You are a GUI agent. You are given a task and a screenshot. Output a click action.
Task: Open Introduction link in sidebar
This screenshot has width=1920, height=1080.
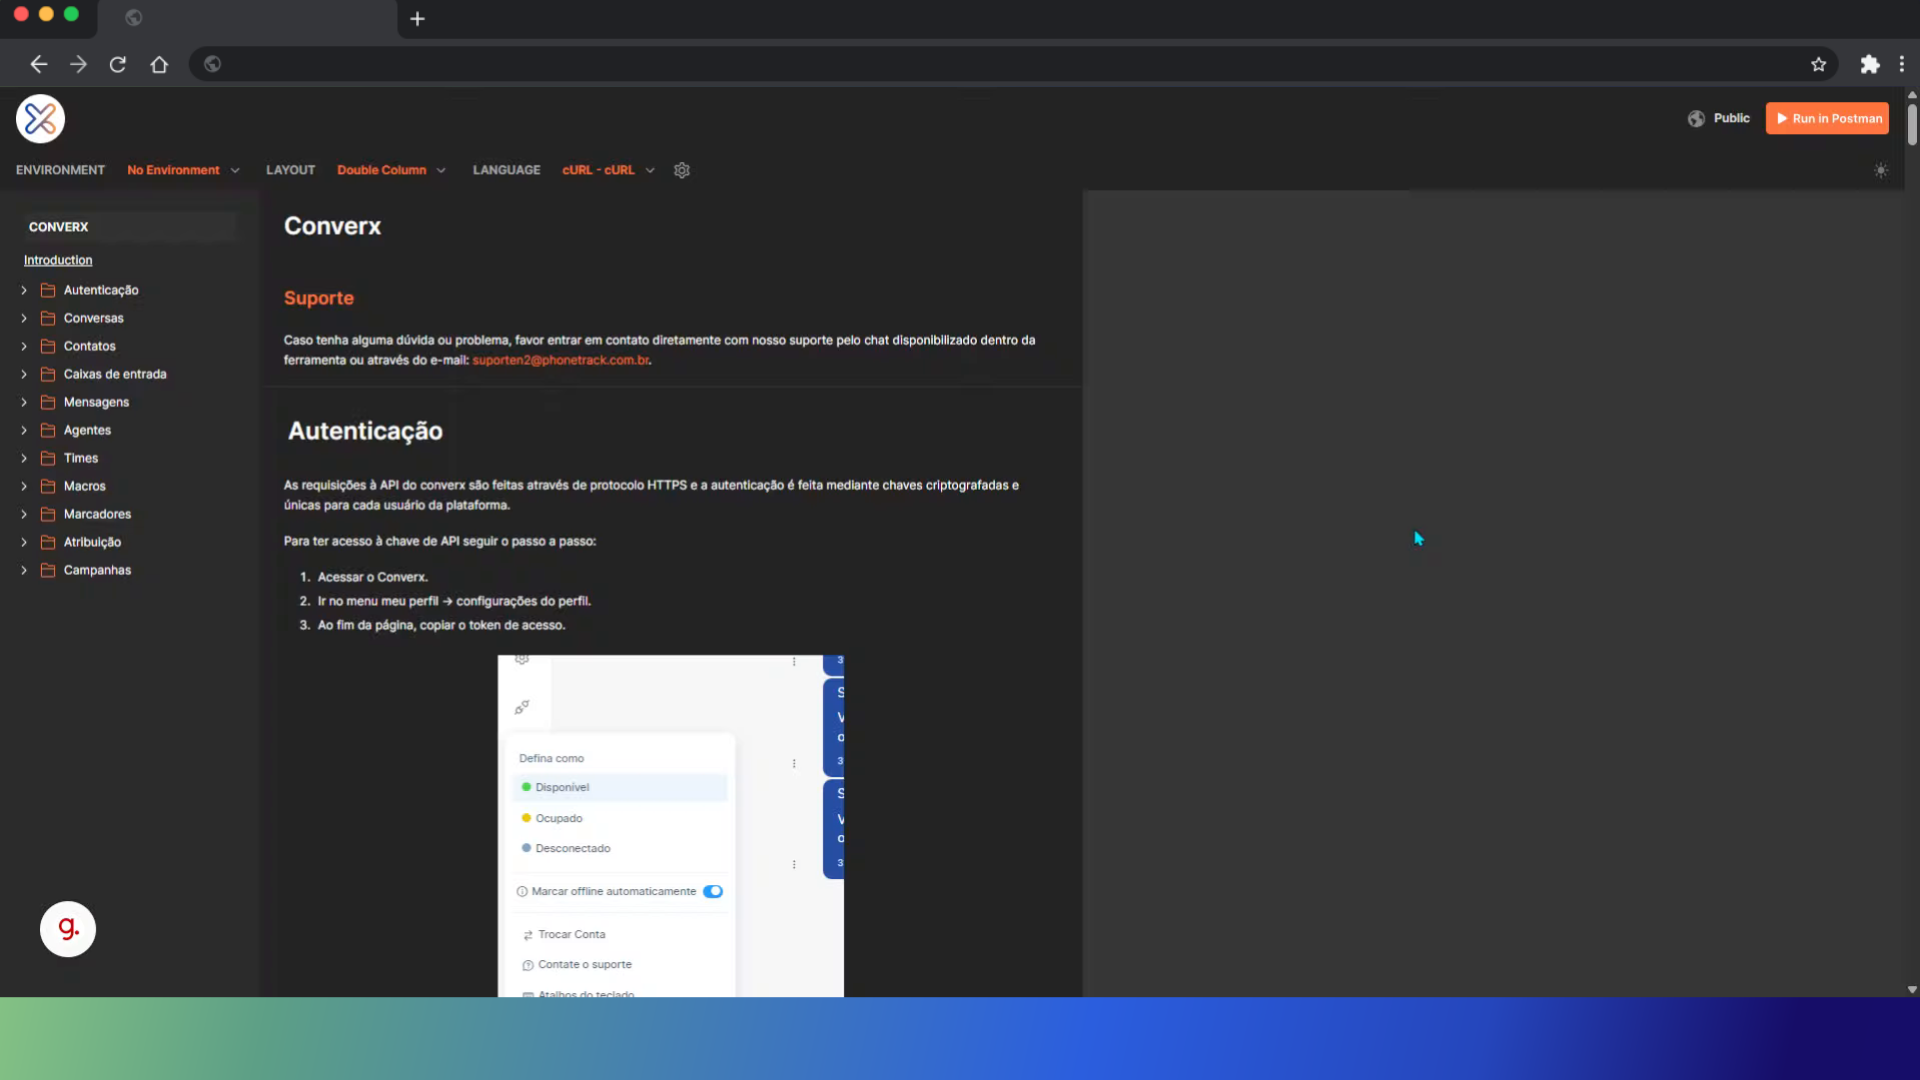click(x=58, y=260)
